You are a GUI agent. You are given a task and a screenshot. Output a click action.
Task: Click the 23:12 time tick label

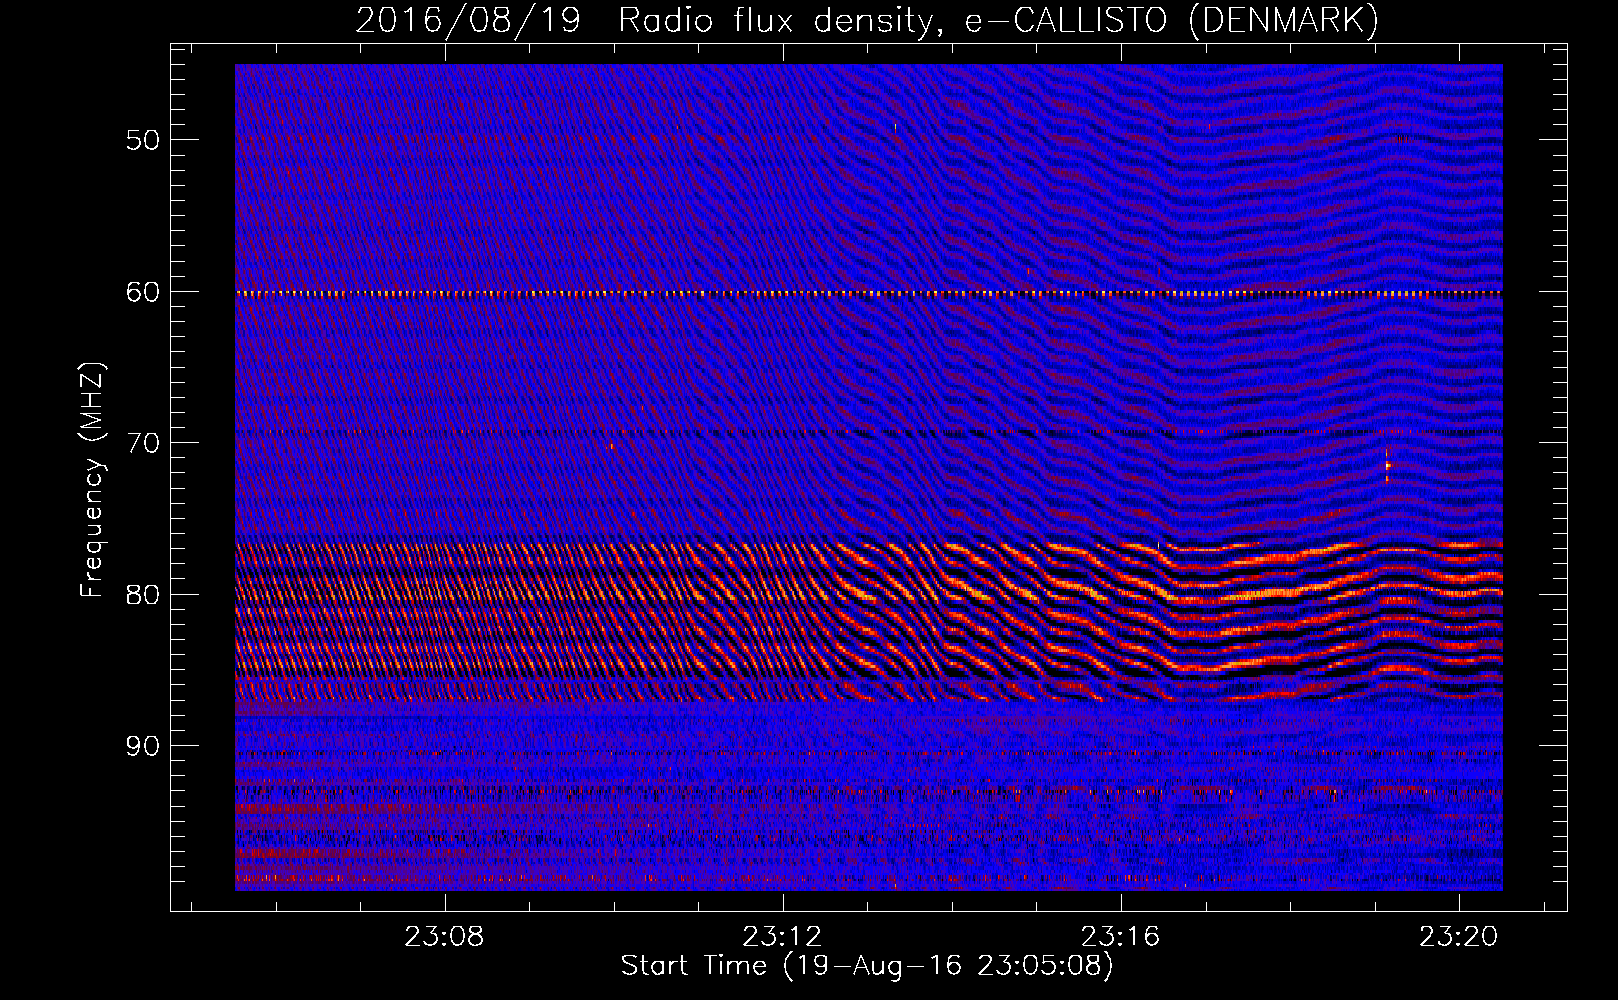783,936
